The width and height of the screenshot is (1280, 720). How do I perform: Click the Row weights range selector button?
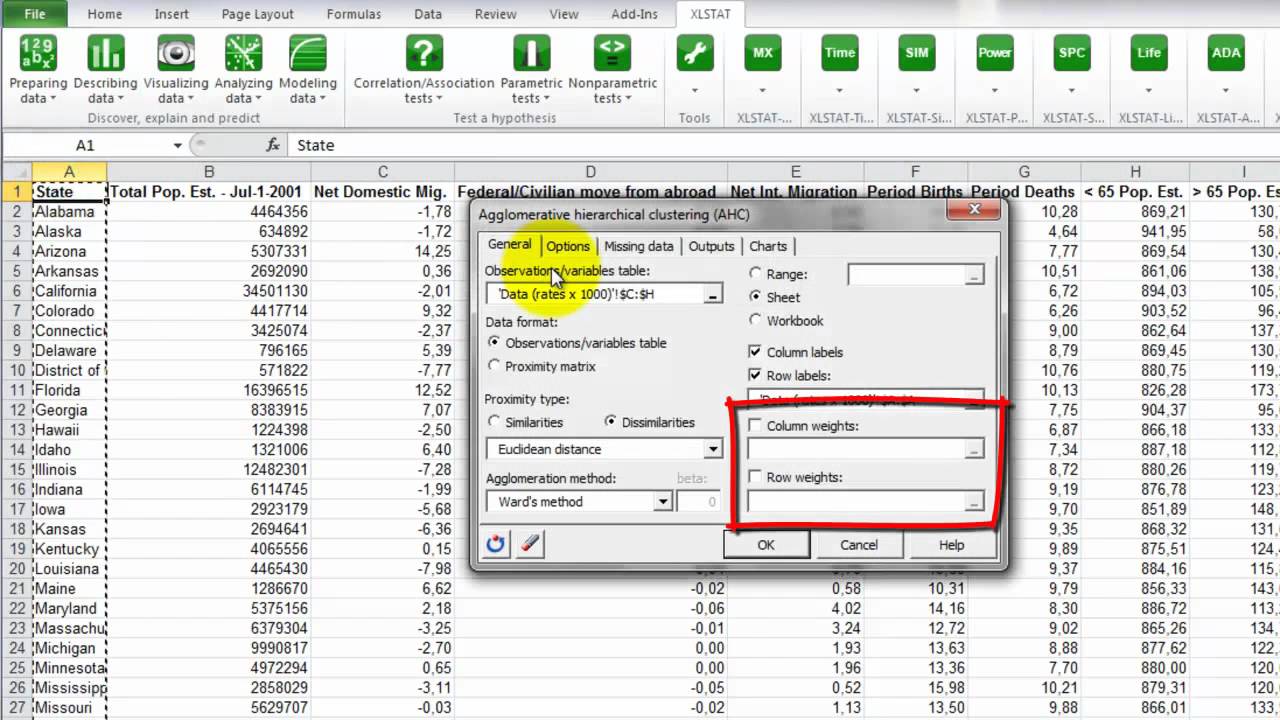click(x=973, y=501)
